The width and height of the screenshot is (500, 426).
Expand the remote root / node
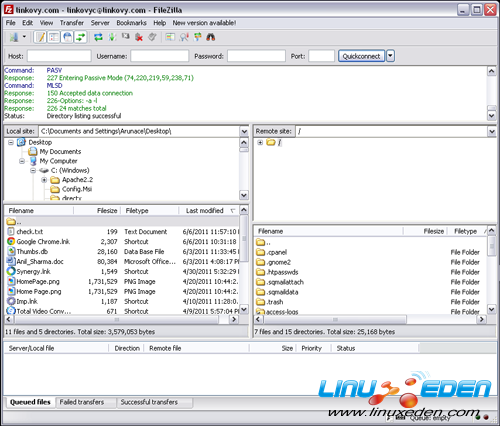pos(260,143)
